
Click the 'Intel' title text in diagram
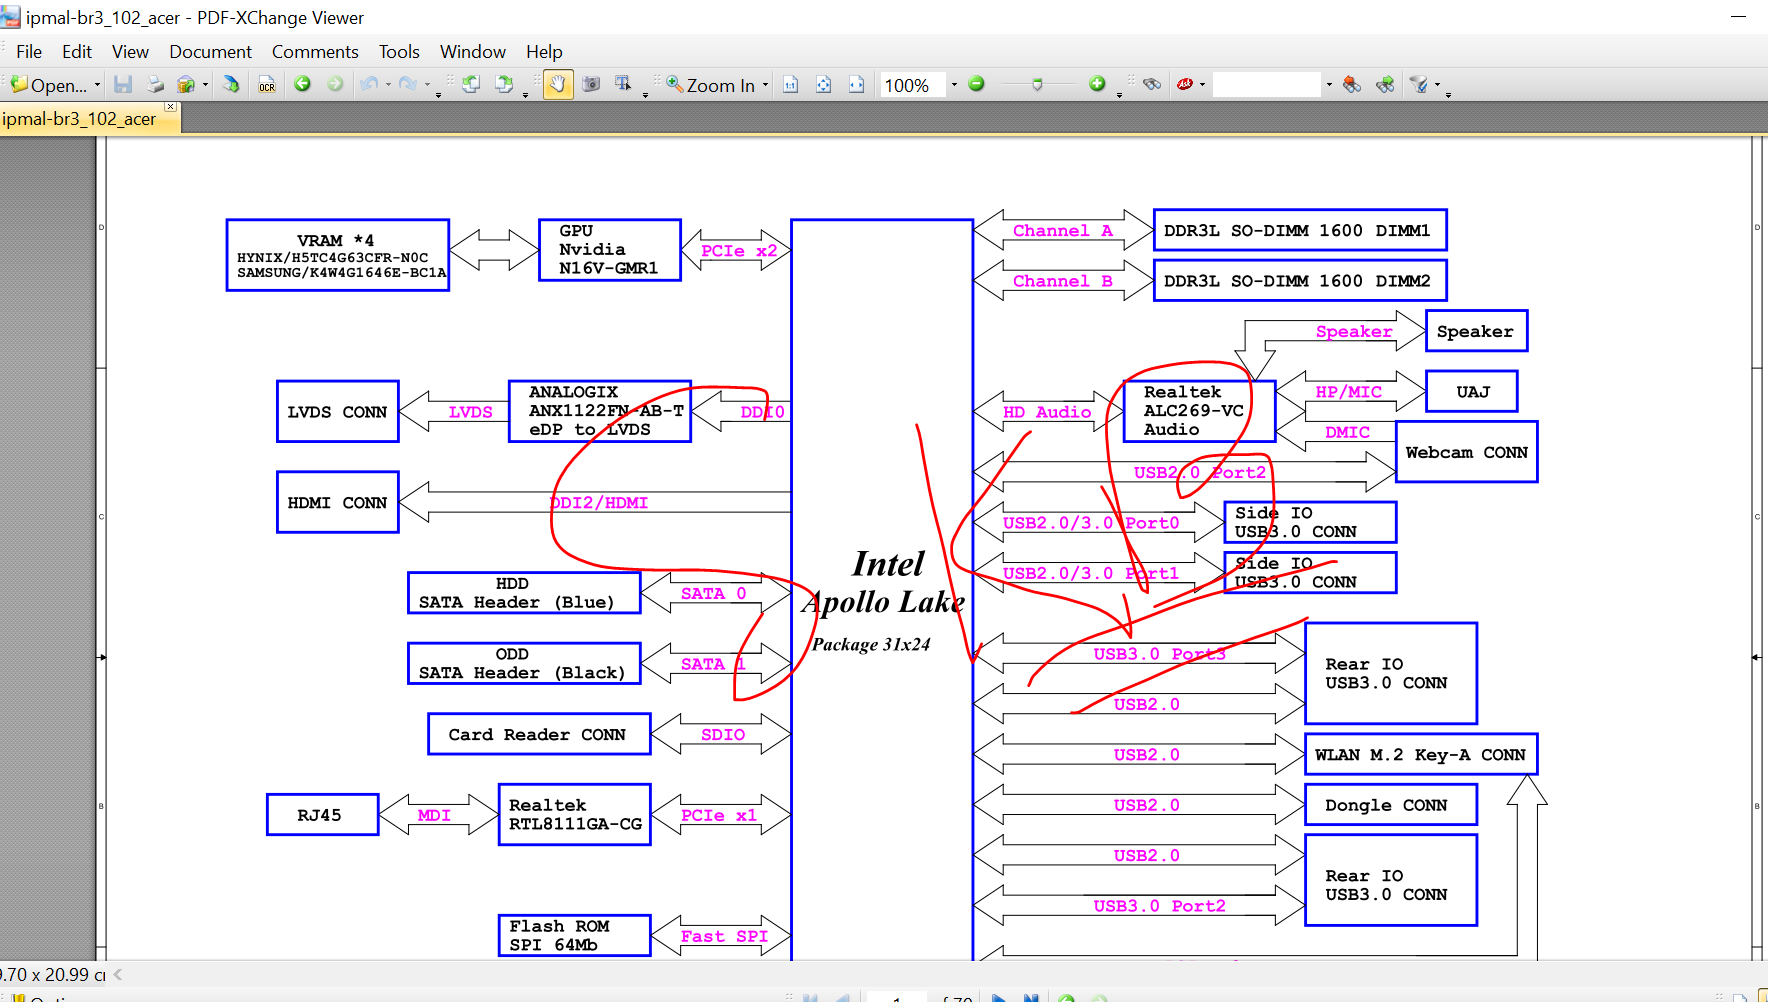coord(888,564)
